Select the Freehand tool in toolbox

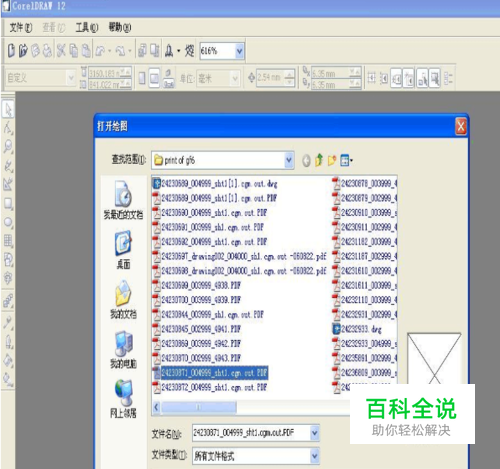8,166
